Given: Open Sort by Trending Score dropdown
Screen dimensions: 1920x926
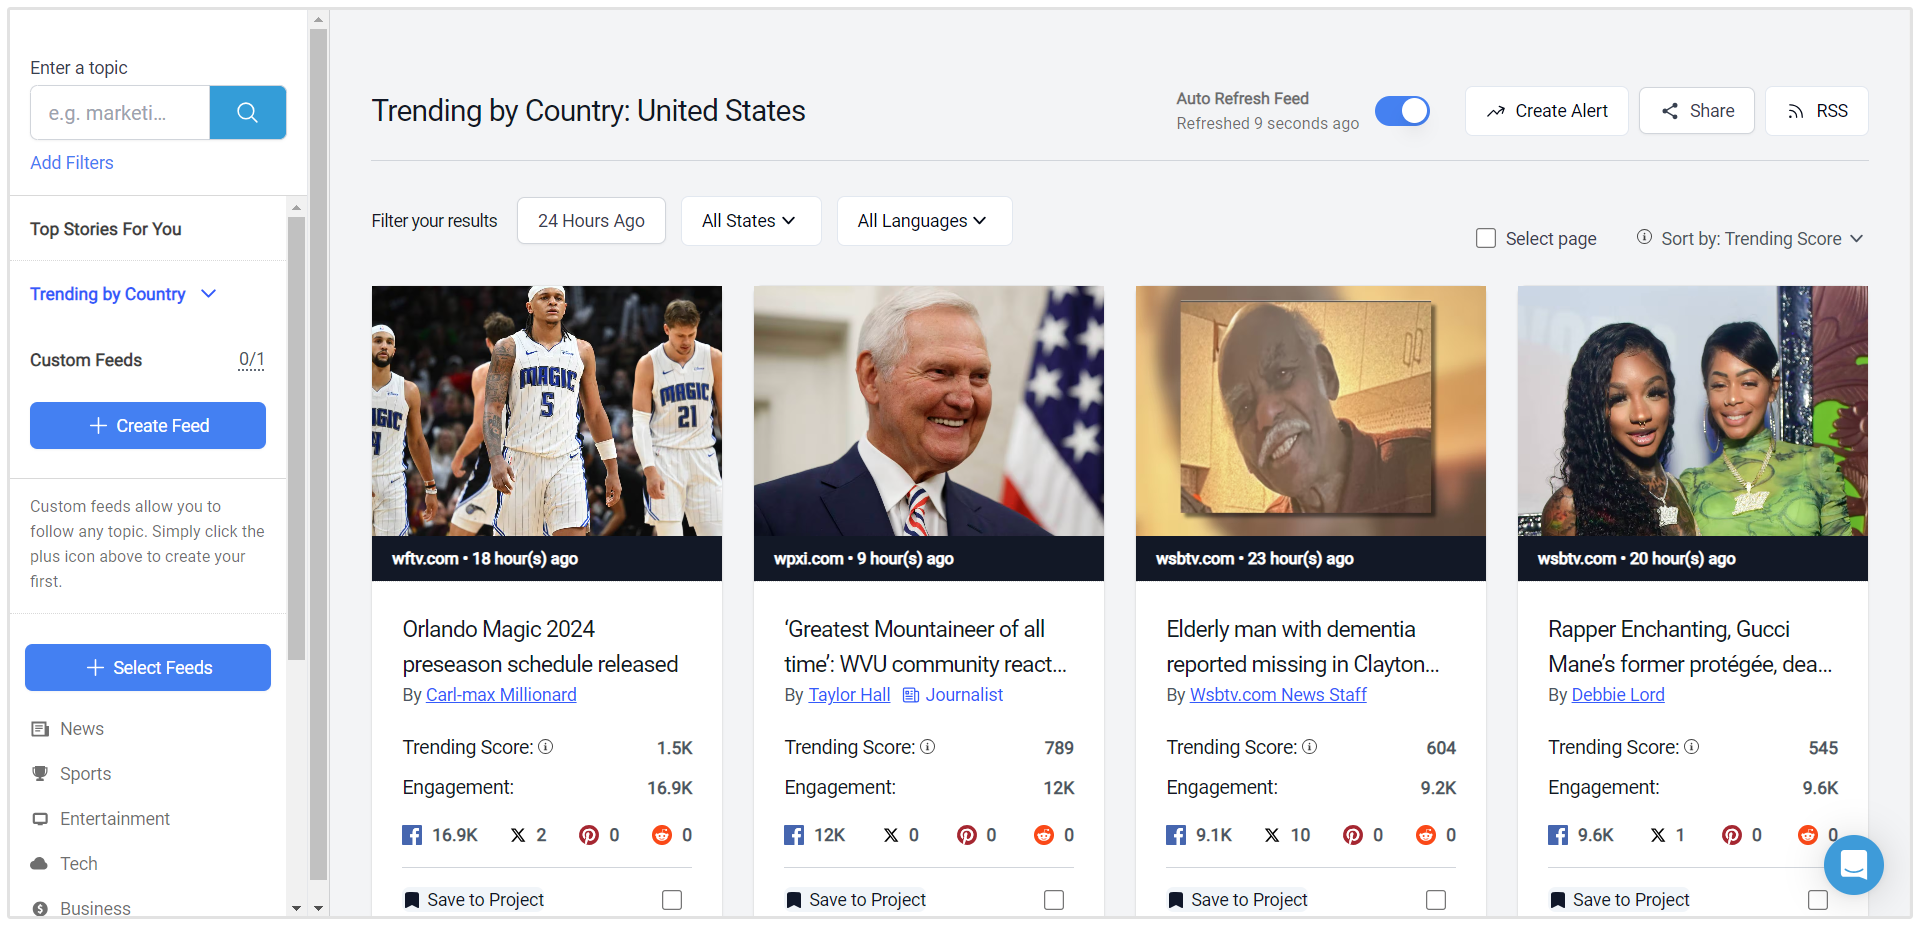Looking at the screenshot, I should coord(1761,239).
